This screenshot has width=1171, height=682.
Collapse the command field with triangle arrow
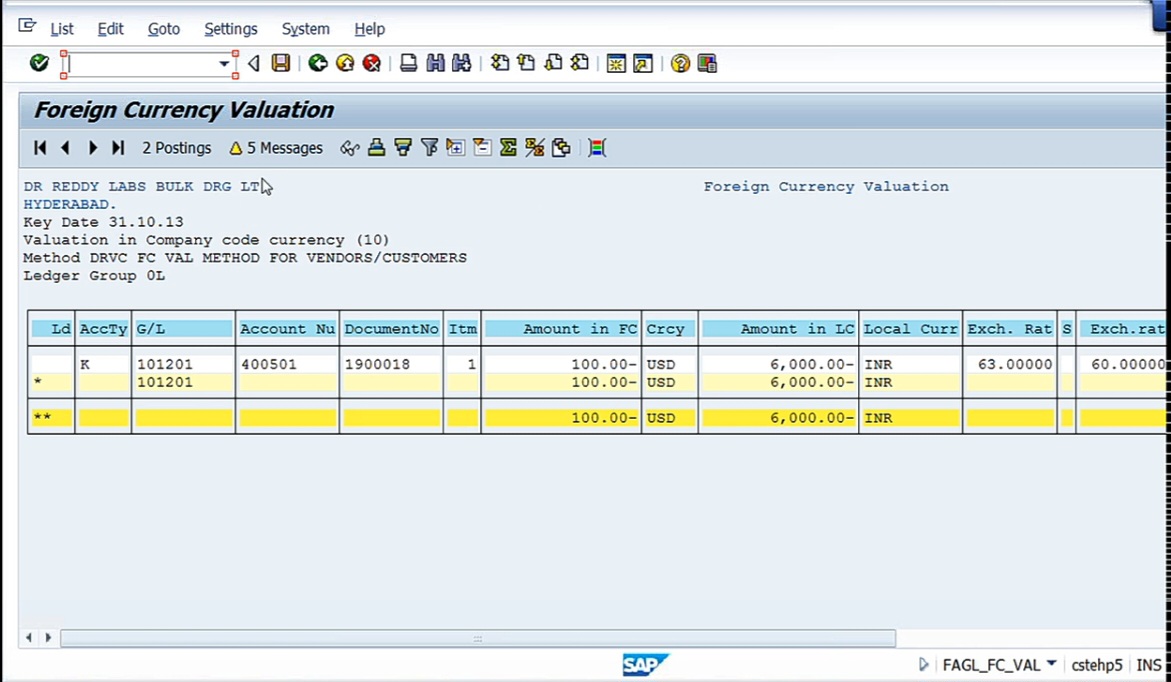click(254, 63)
